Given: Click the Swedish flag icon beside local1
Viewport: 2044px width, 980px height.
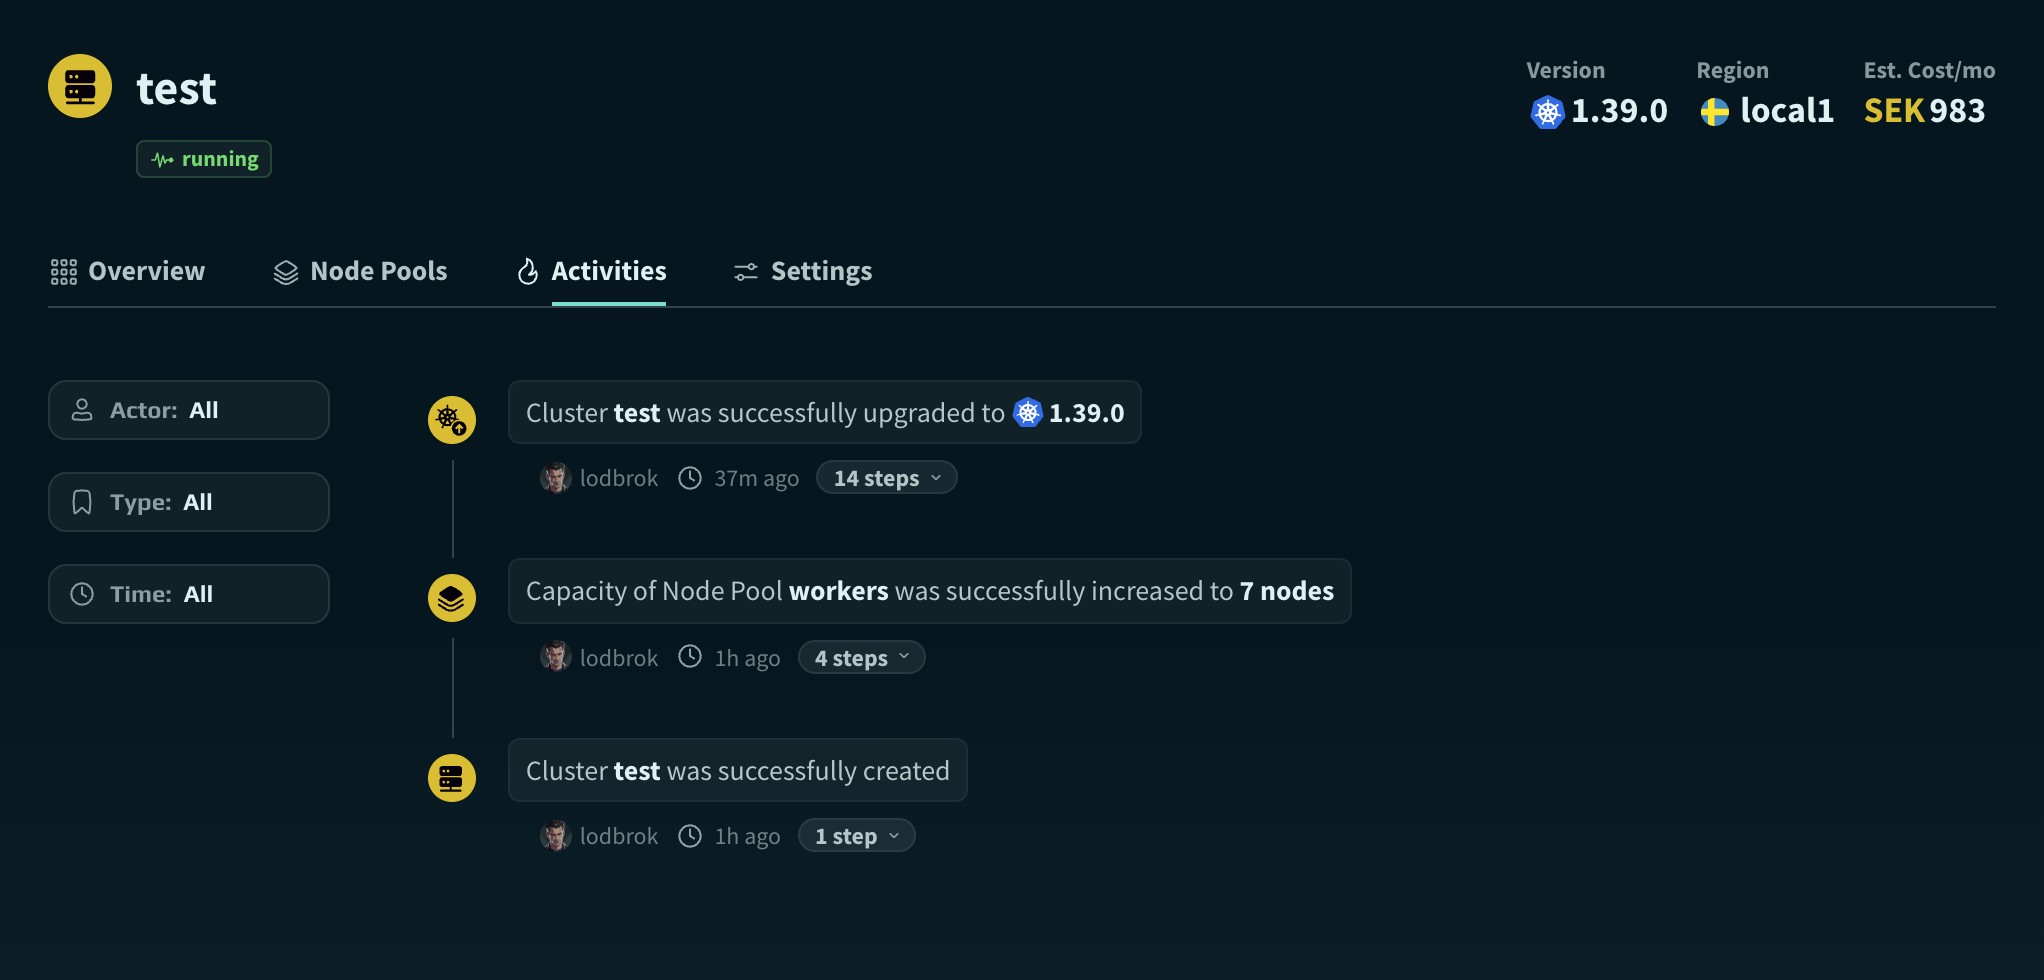Looking at the screenshot, I should tap(1714, 111).
